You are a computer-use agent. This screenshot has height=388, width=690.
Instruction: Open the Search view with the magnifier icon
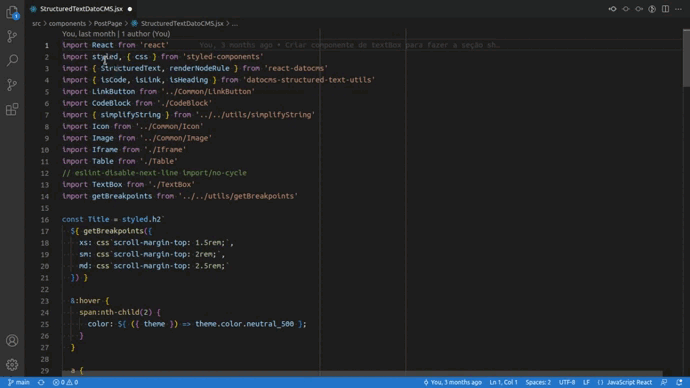click(12, 60)
